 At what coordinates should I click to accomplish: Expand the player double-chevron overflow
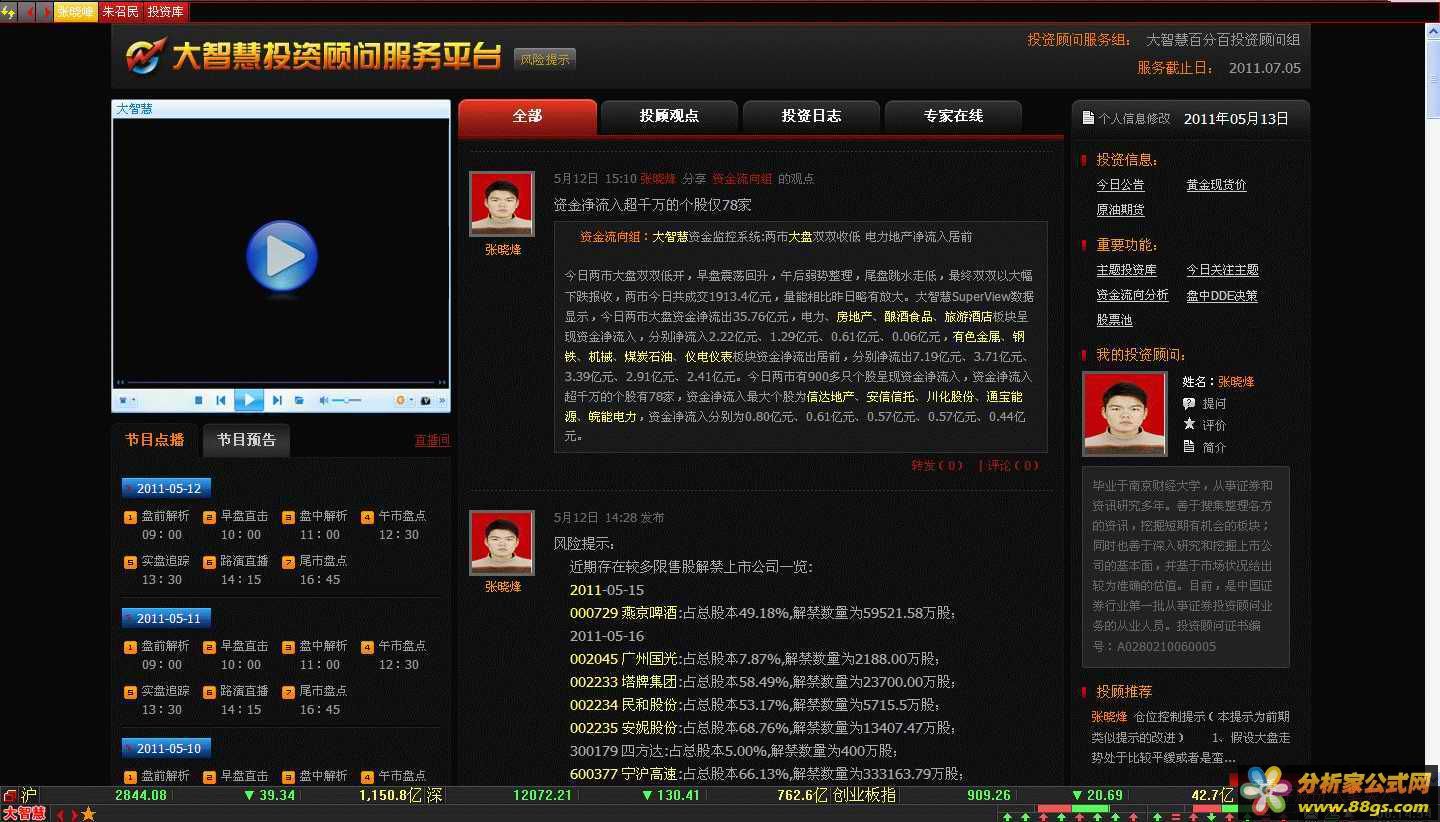443,400
